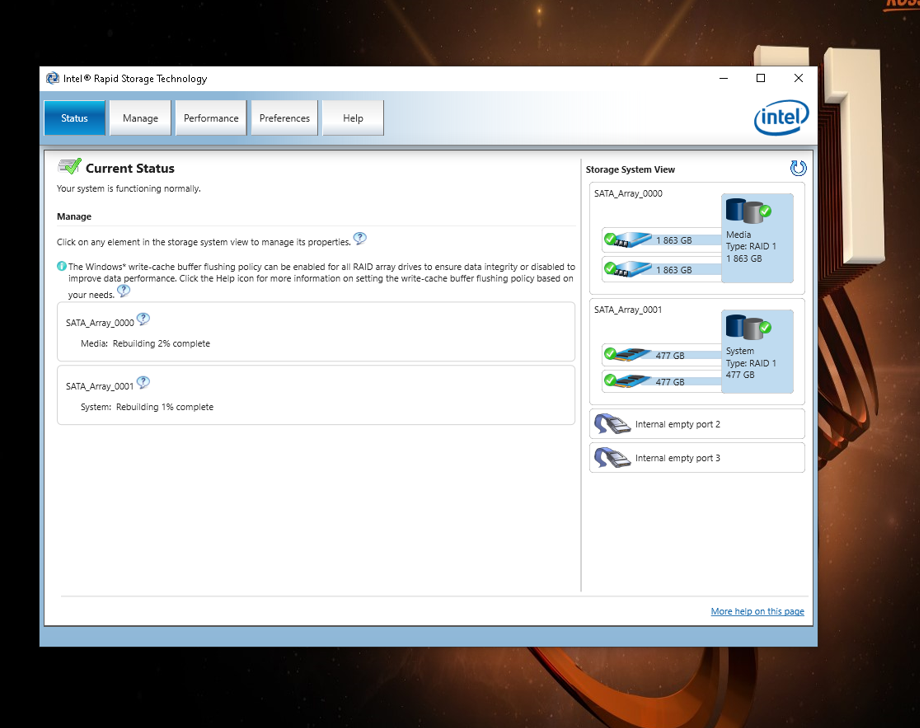This screenshot has height=728, width=920.
Task: Click the Current Status checkmark icon
Action: click(x=69, y=167)
